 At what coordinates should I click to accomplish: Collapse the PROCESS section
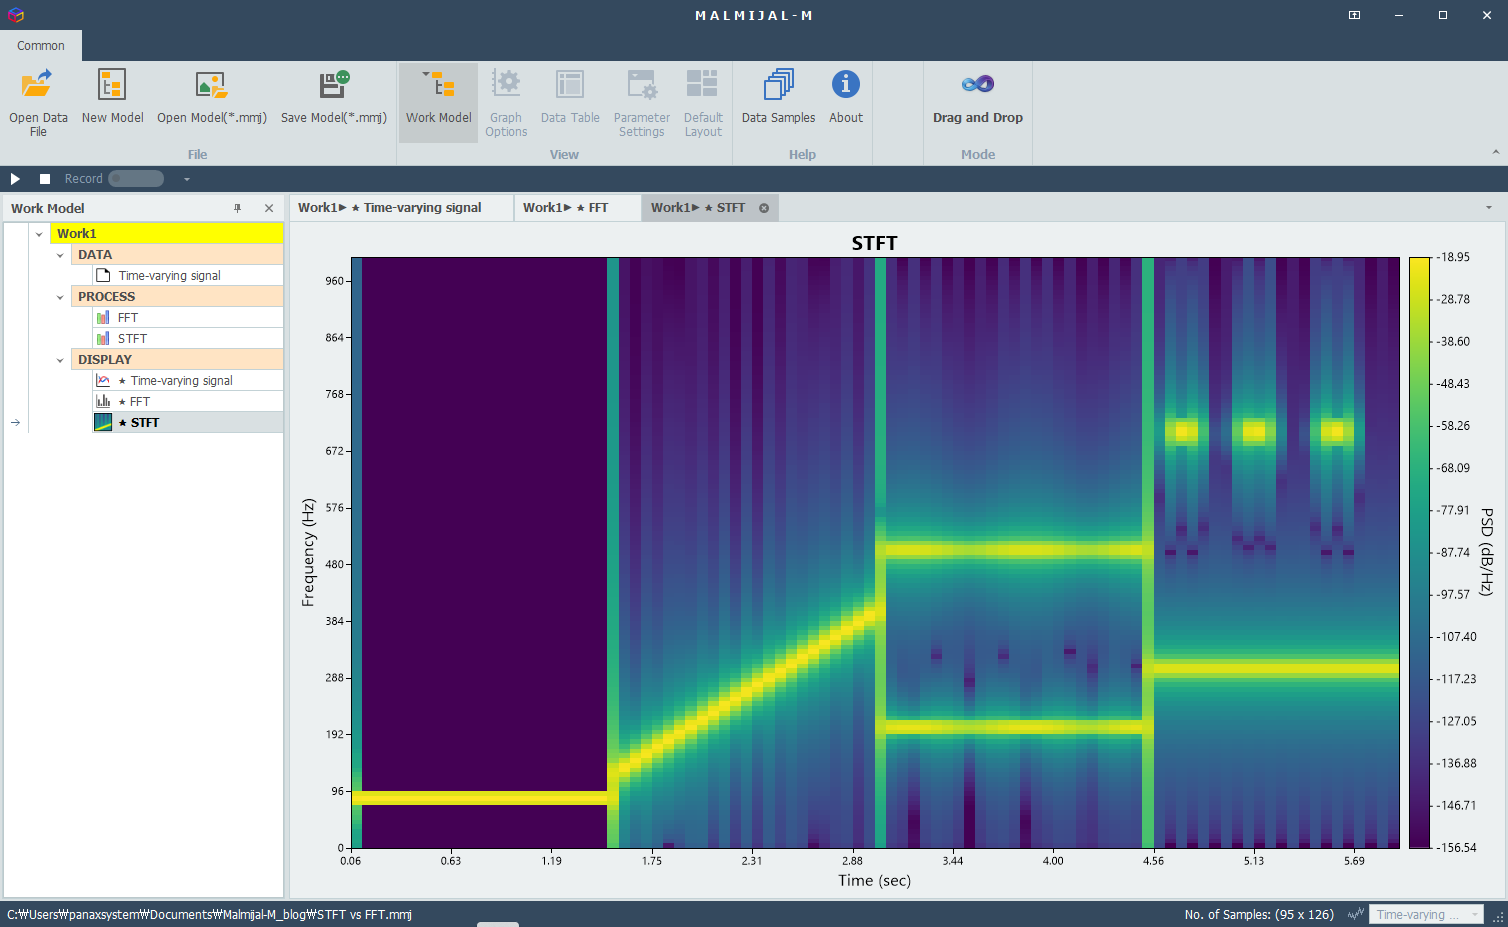point(60,297)
